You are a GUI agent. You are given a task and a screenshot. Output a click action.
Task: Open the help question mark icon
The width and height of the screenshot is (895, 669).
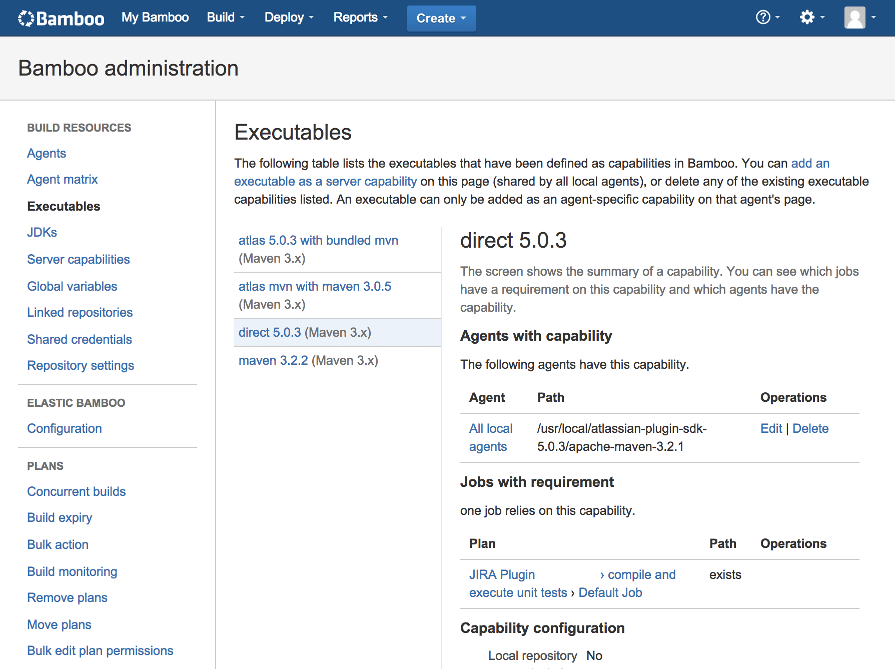coord(767,18)
